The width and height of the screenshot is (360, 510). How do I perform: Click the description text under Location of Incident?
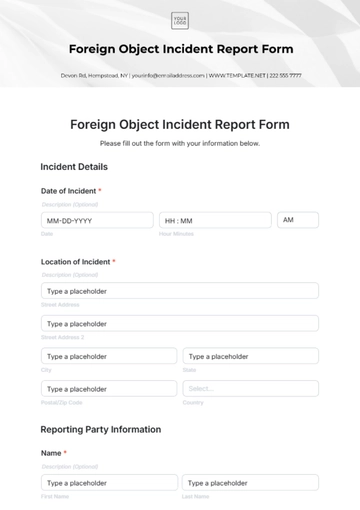pos(70,275)
